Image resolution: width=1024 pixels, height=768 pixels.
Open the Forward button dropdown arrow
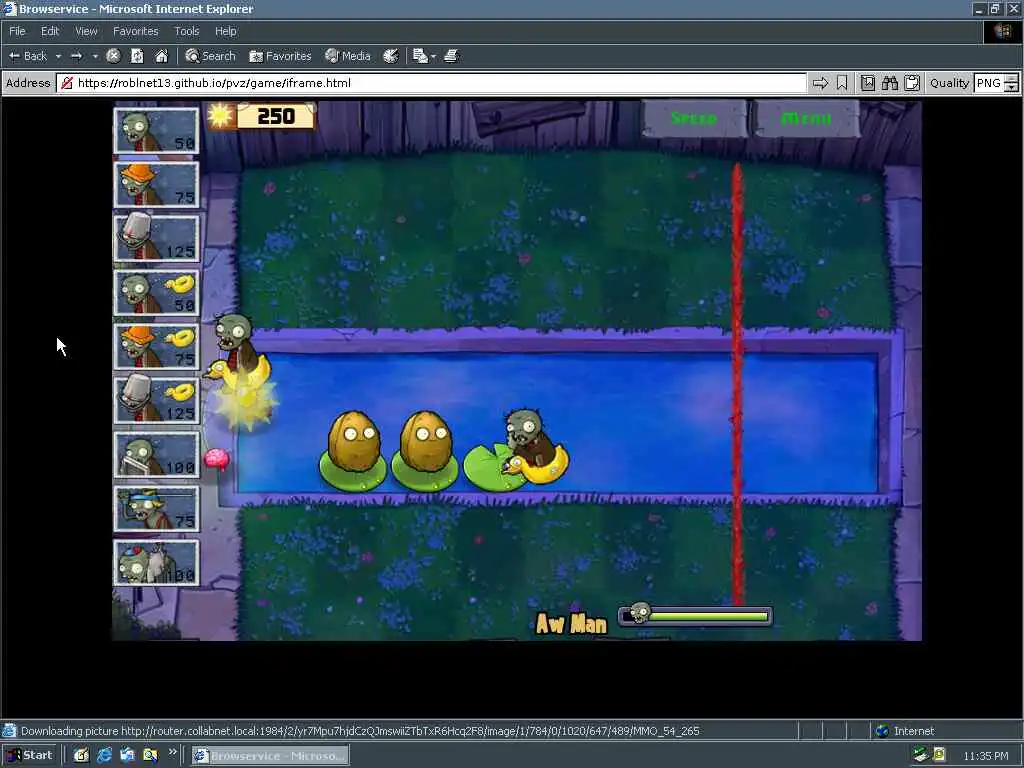(95, 57)
